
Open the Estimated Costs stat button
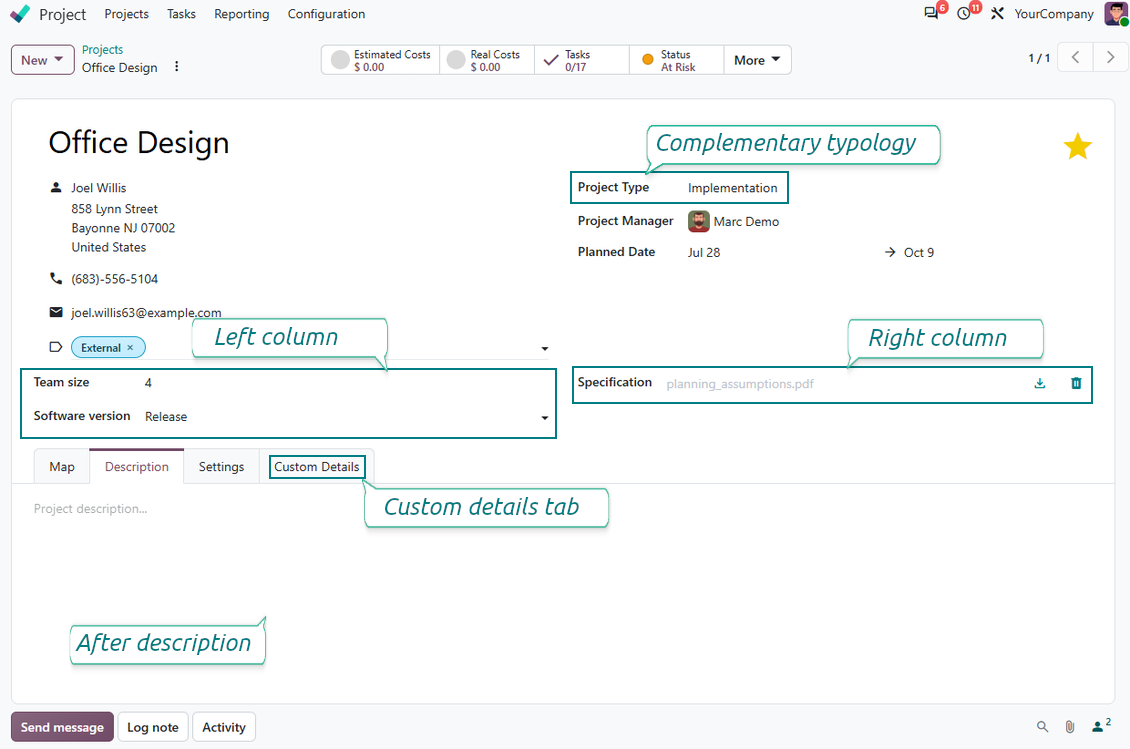coord(381,60)
